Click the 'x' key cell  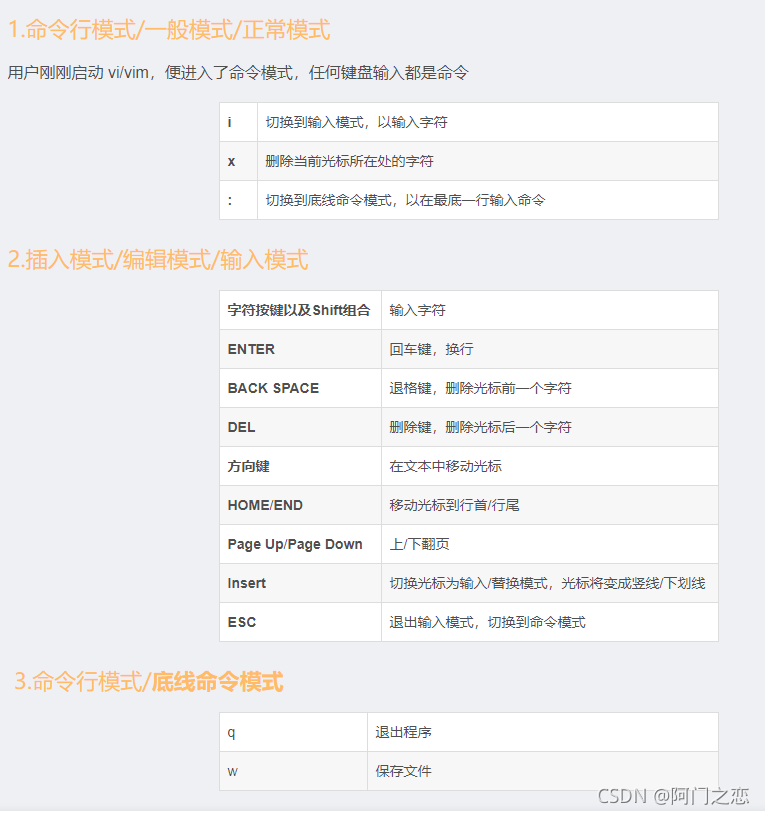[238, 161]
